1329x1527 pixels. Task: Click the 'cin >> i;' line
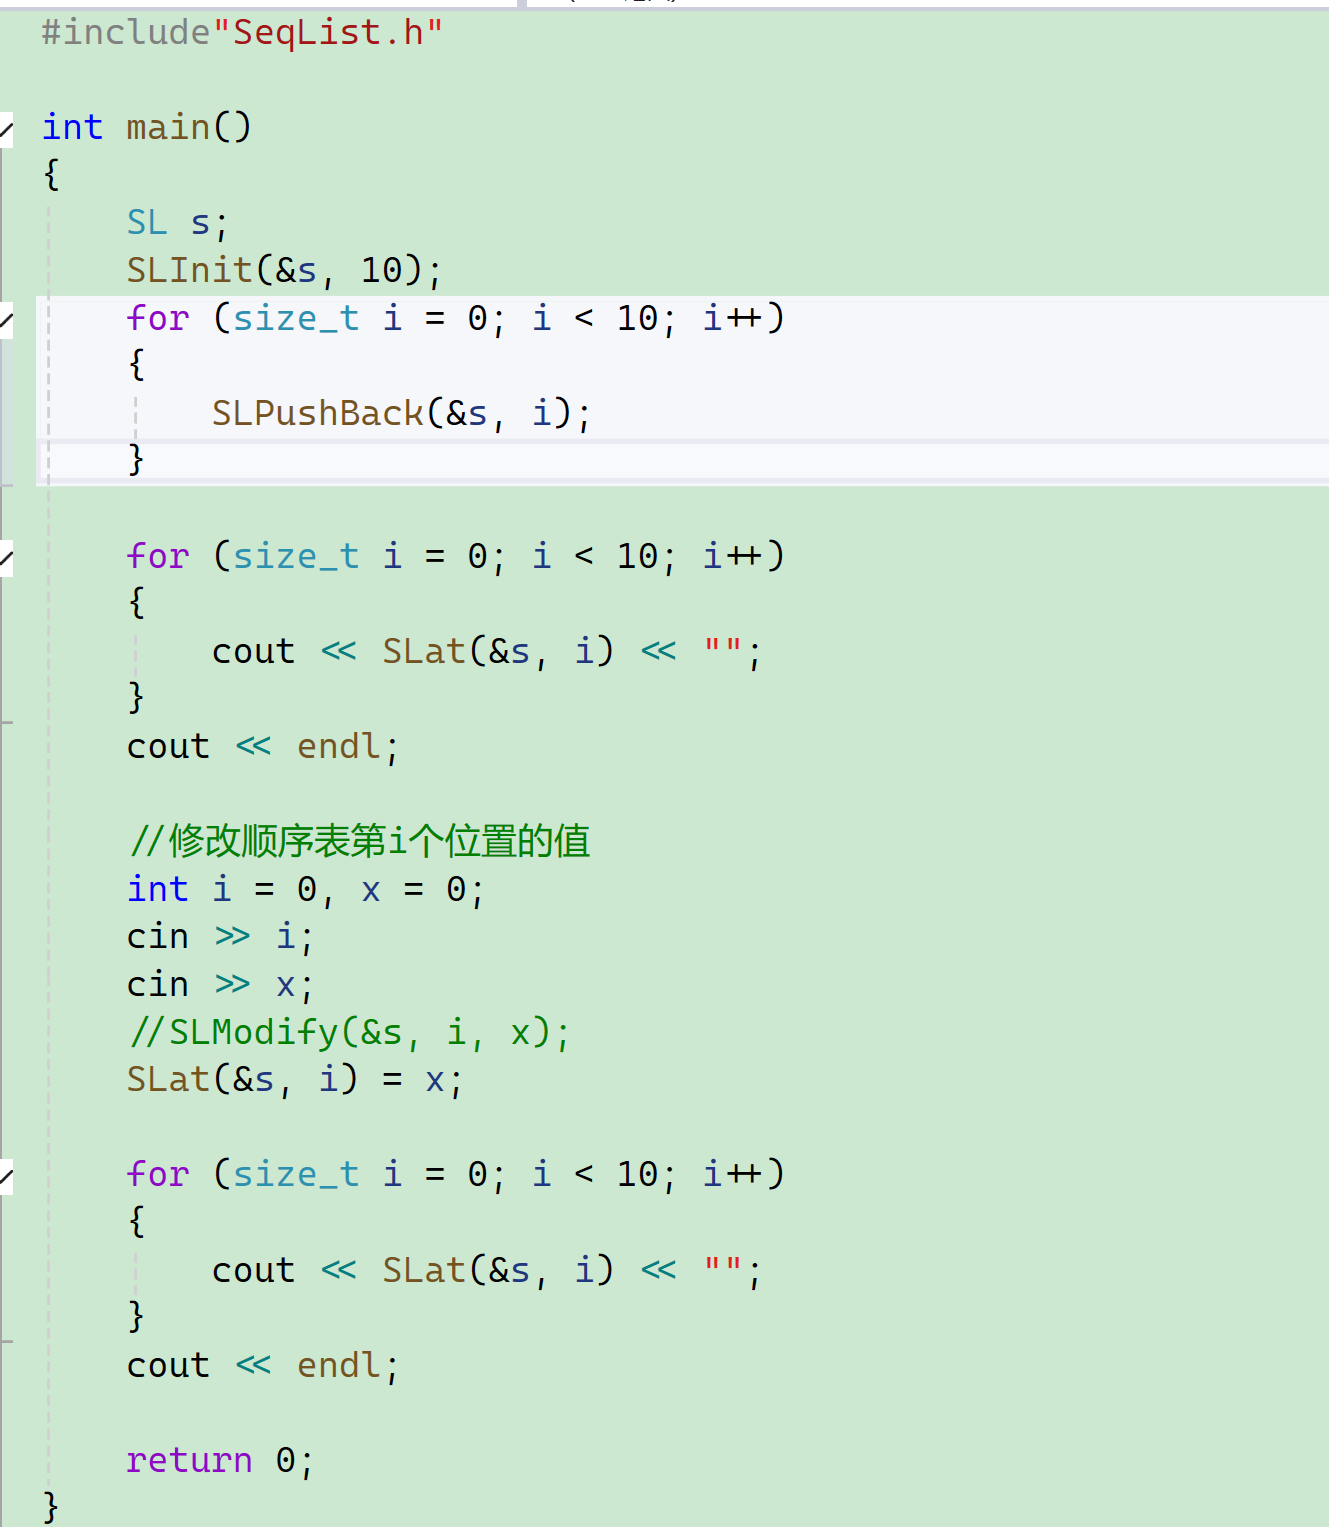click(220, 938)
